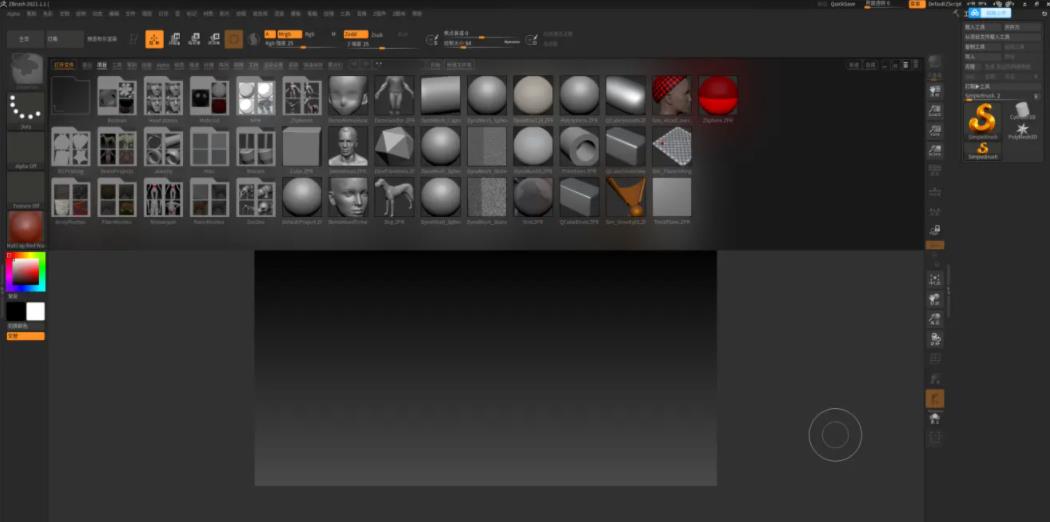Viewport: 1050px width, 522px height.
Task: Adjust the Rgb intensity slider
Action: 299,44
